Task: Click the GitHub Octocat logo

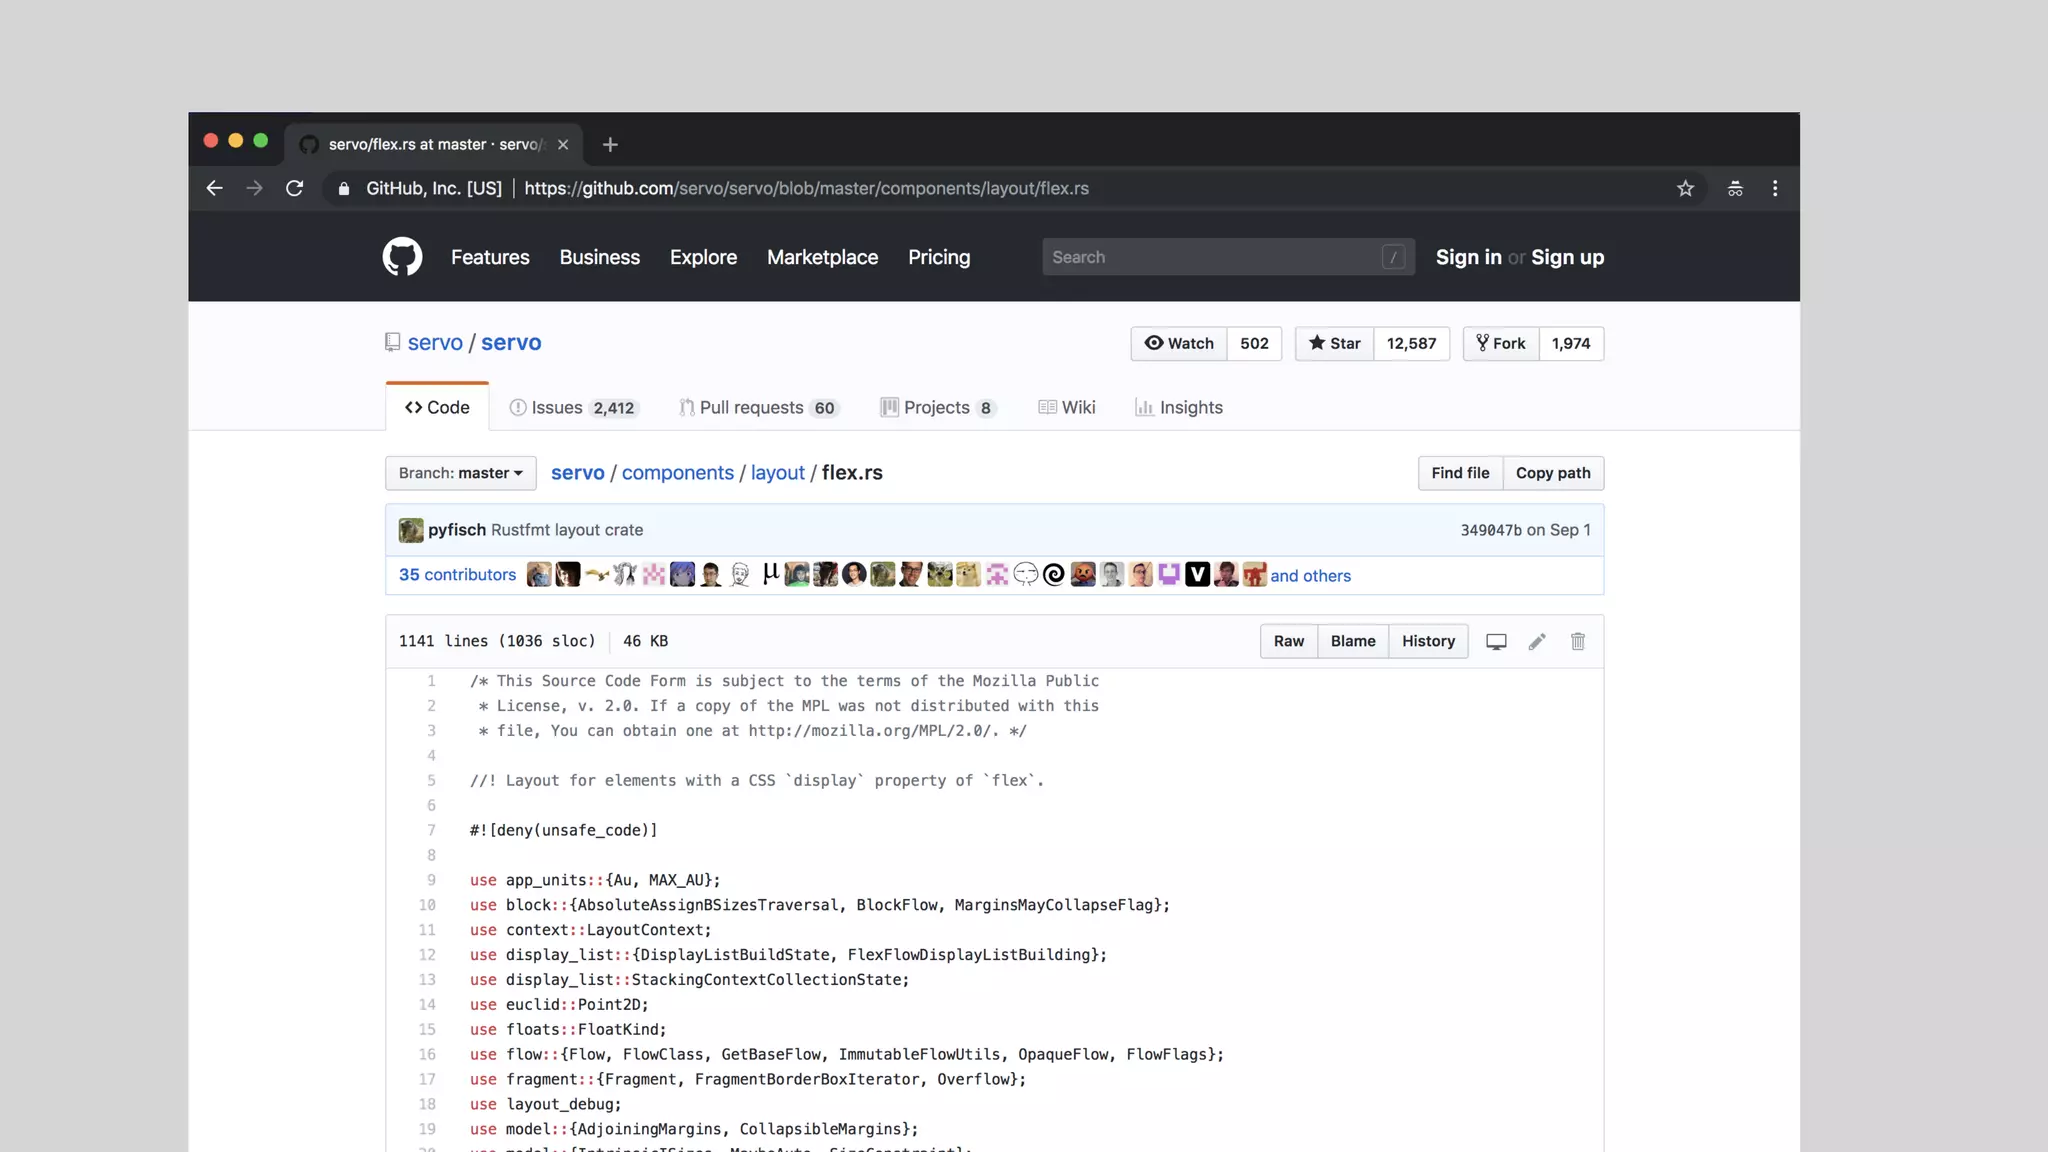Action: point(402,257)
